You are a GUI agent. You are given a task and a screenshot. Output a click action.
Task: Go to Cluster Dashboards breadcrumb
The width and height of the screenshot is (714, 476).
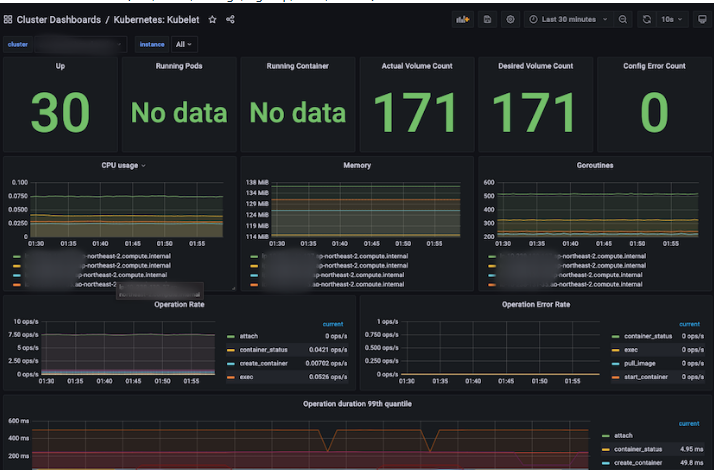pyautogui.click(x=59, y=20)
